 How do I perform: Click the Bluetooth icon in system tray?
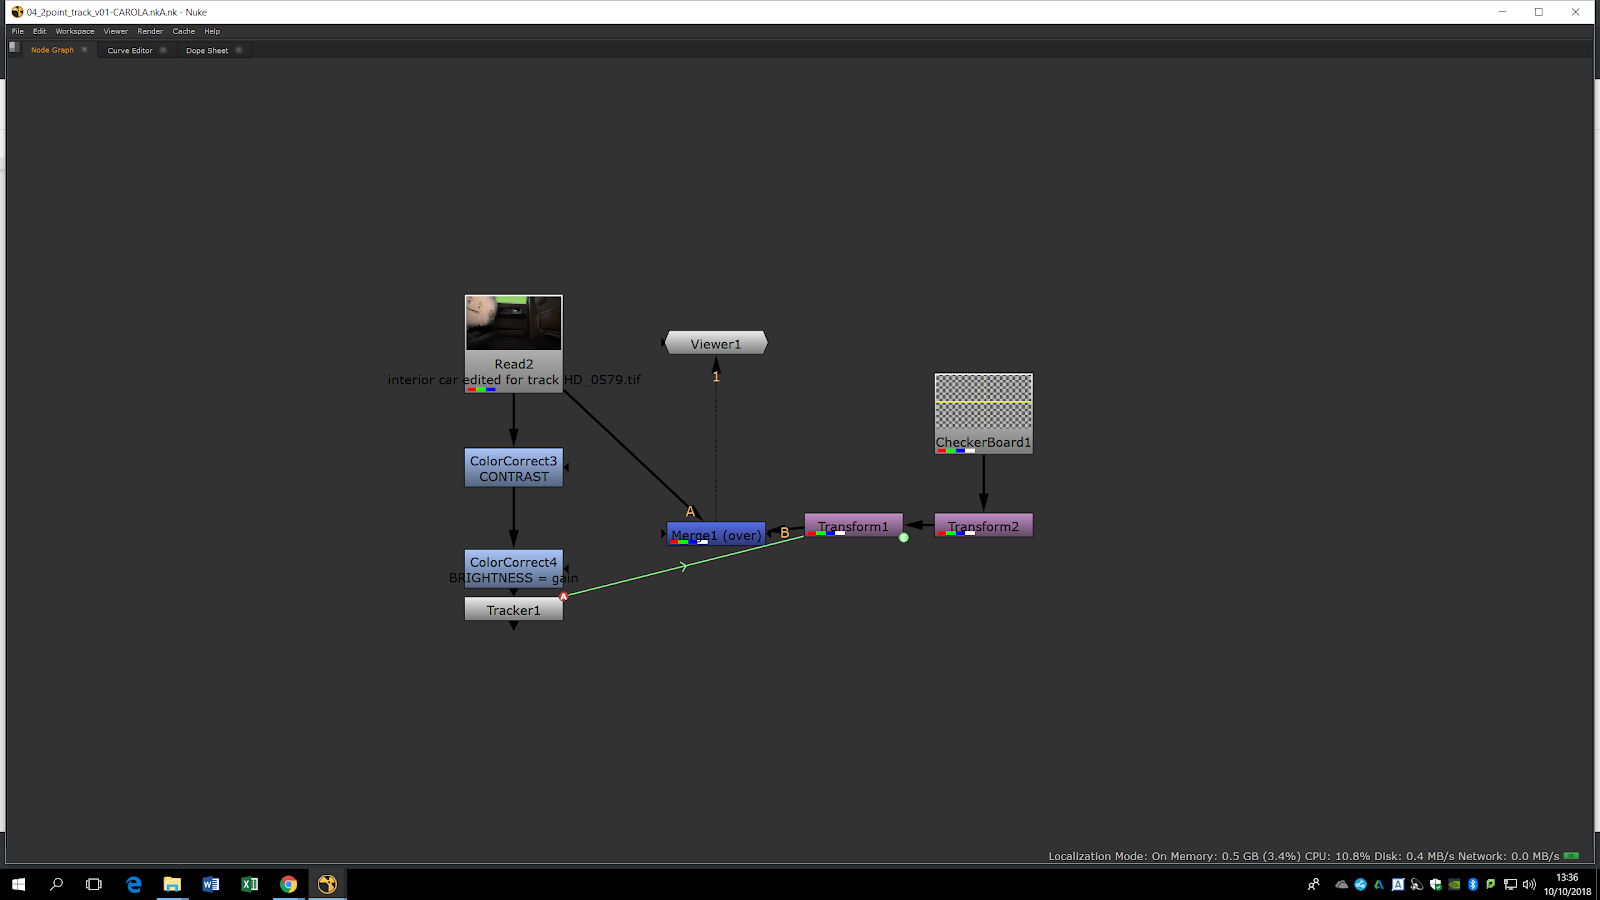click(x=1472, y=884)
